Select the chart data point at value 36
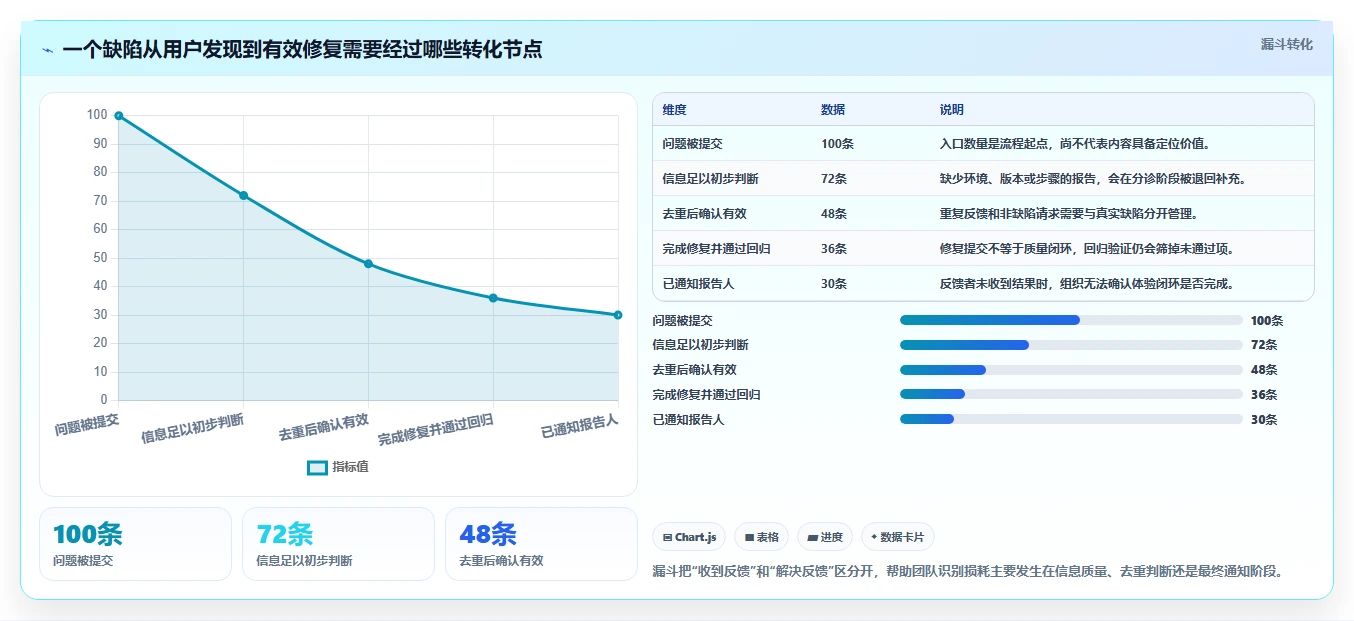1354x621 pixels. coord(493,298)
